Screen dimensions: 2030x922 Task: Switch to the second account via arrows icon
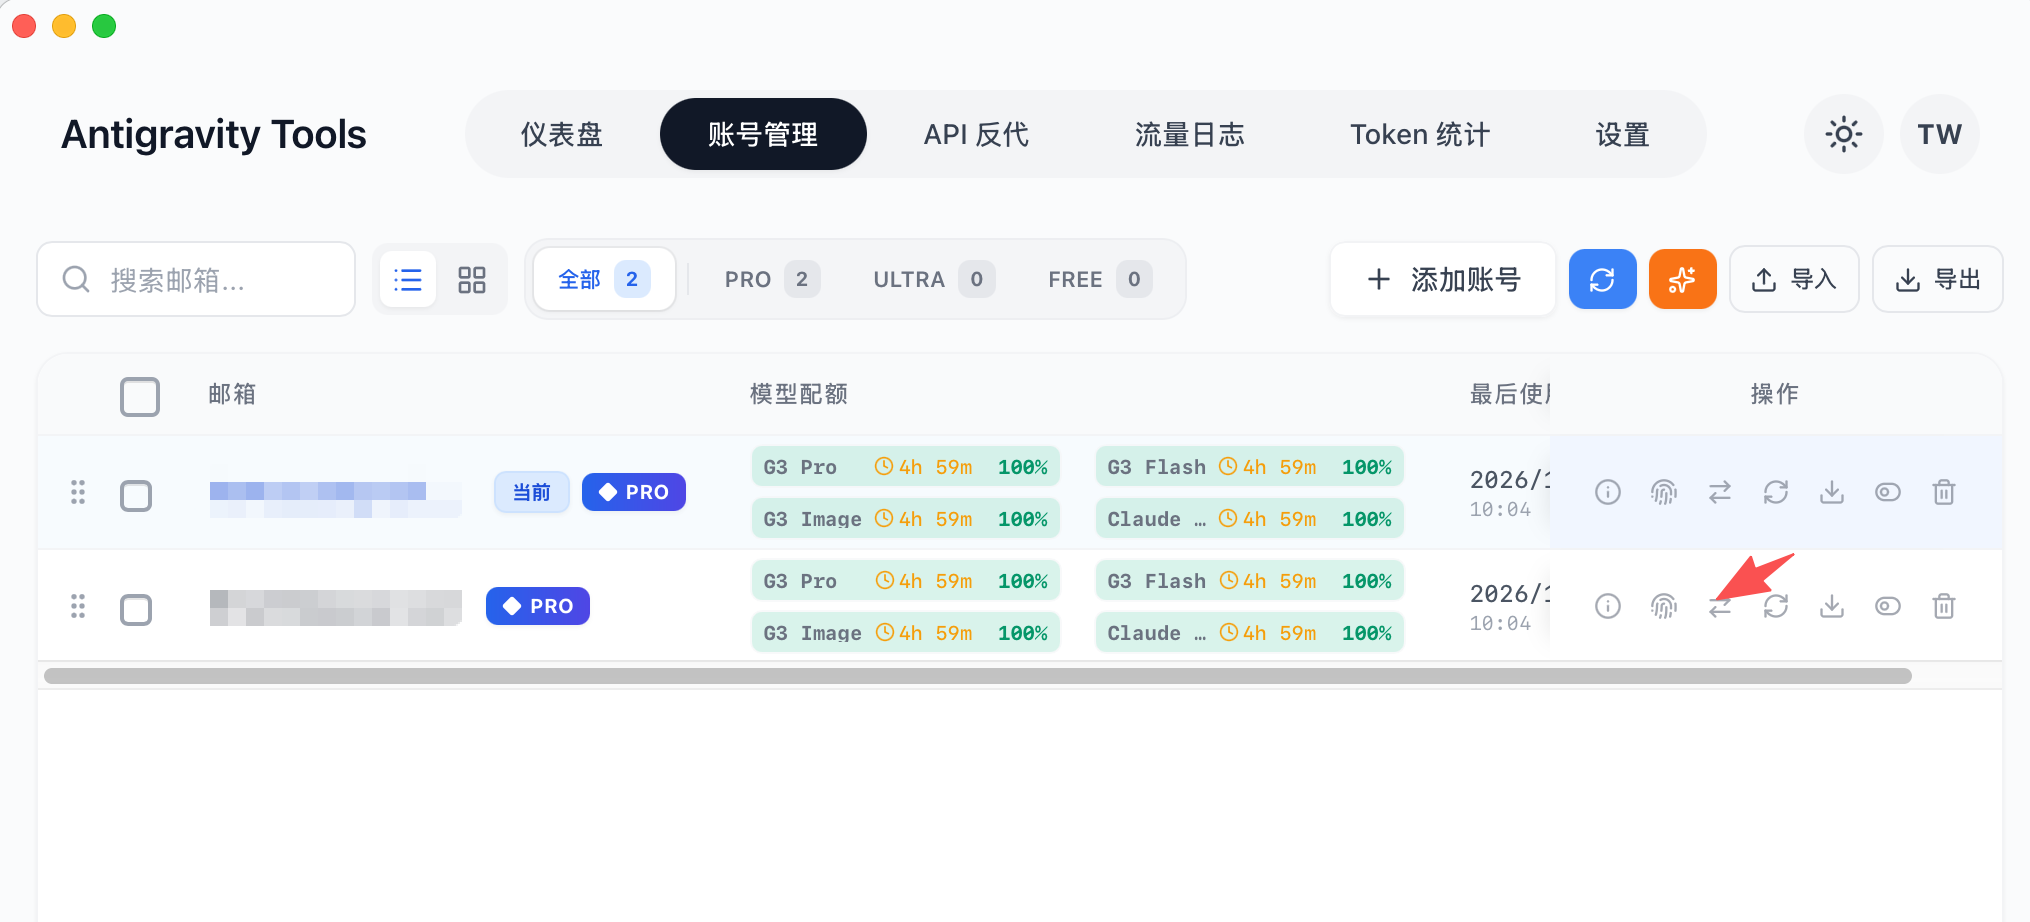click(x=1720, y=606)
